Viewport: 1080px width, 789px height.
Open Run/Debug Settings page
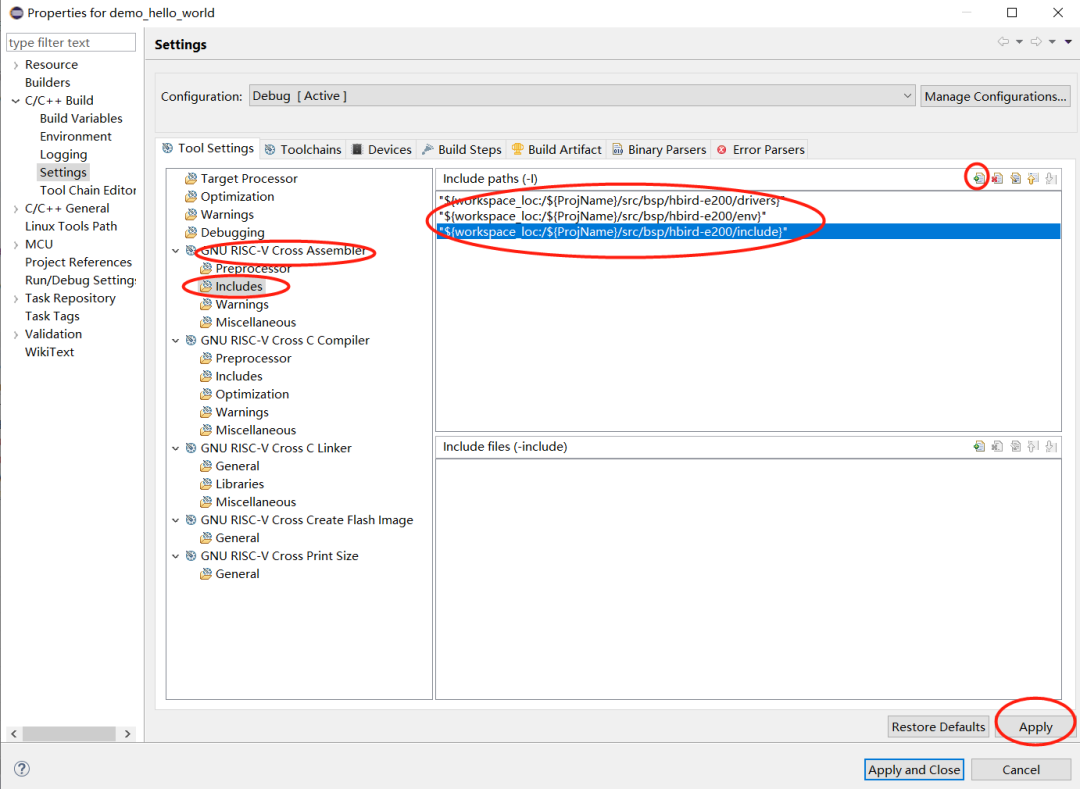click(x=80, y=280)
